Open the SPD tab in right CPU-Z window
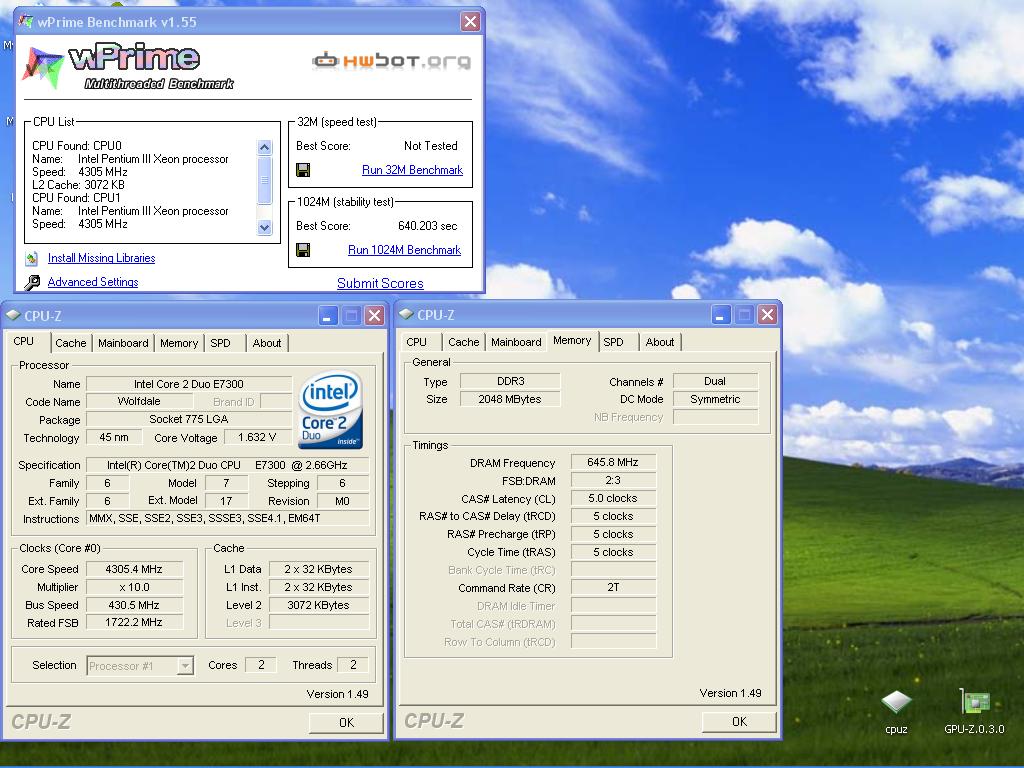1024x768 pixels. point(613,342)
